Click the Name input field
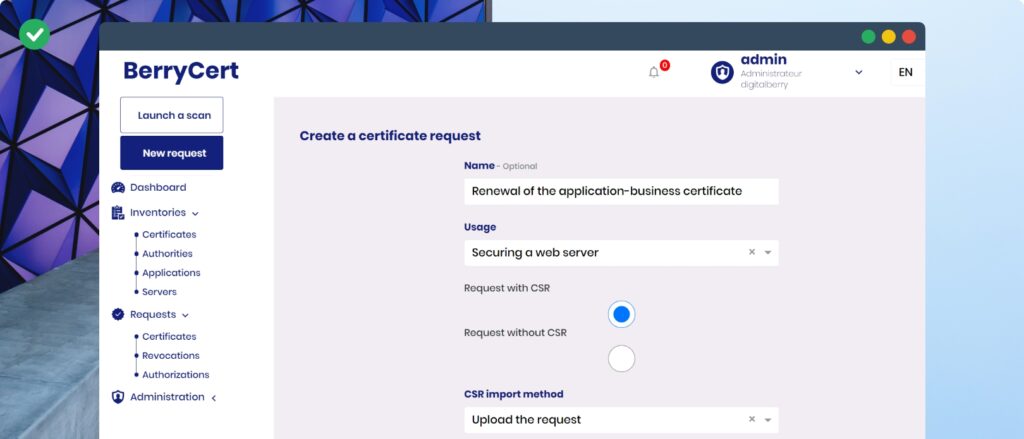1024x439 pixels. coord(621,191)
